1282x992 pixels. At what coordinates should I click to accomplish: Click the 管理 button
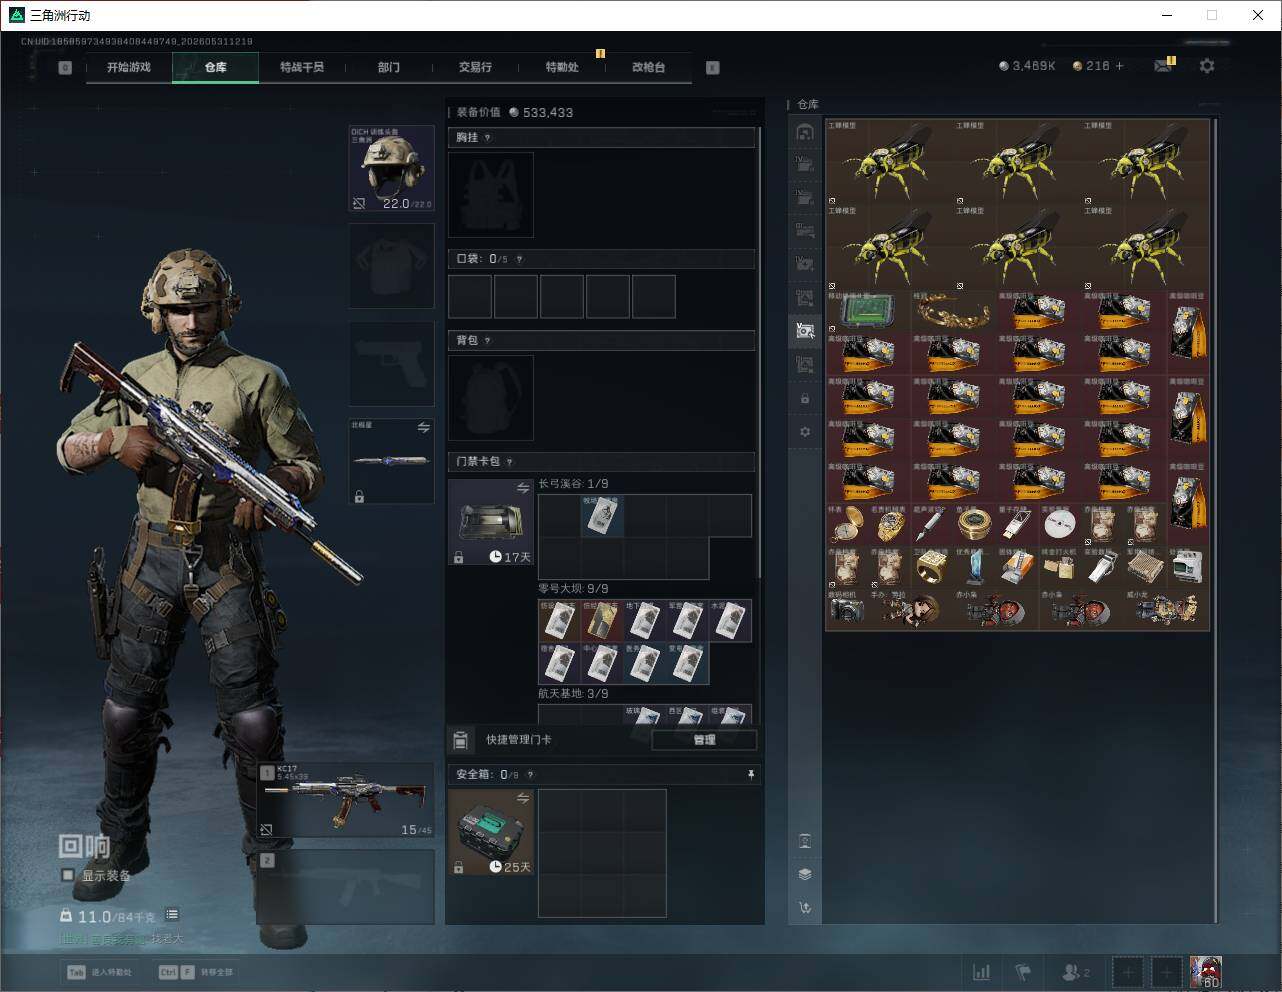click(x=704, y=740)
